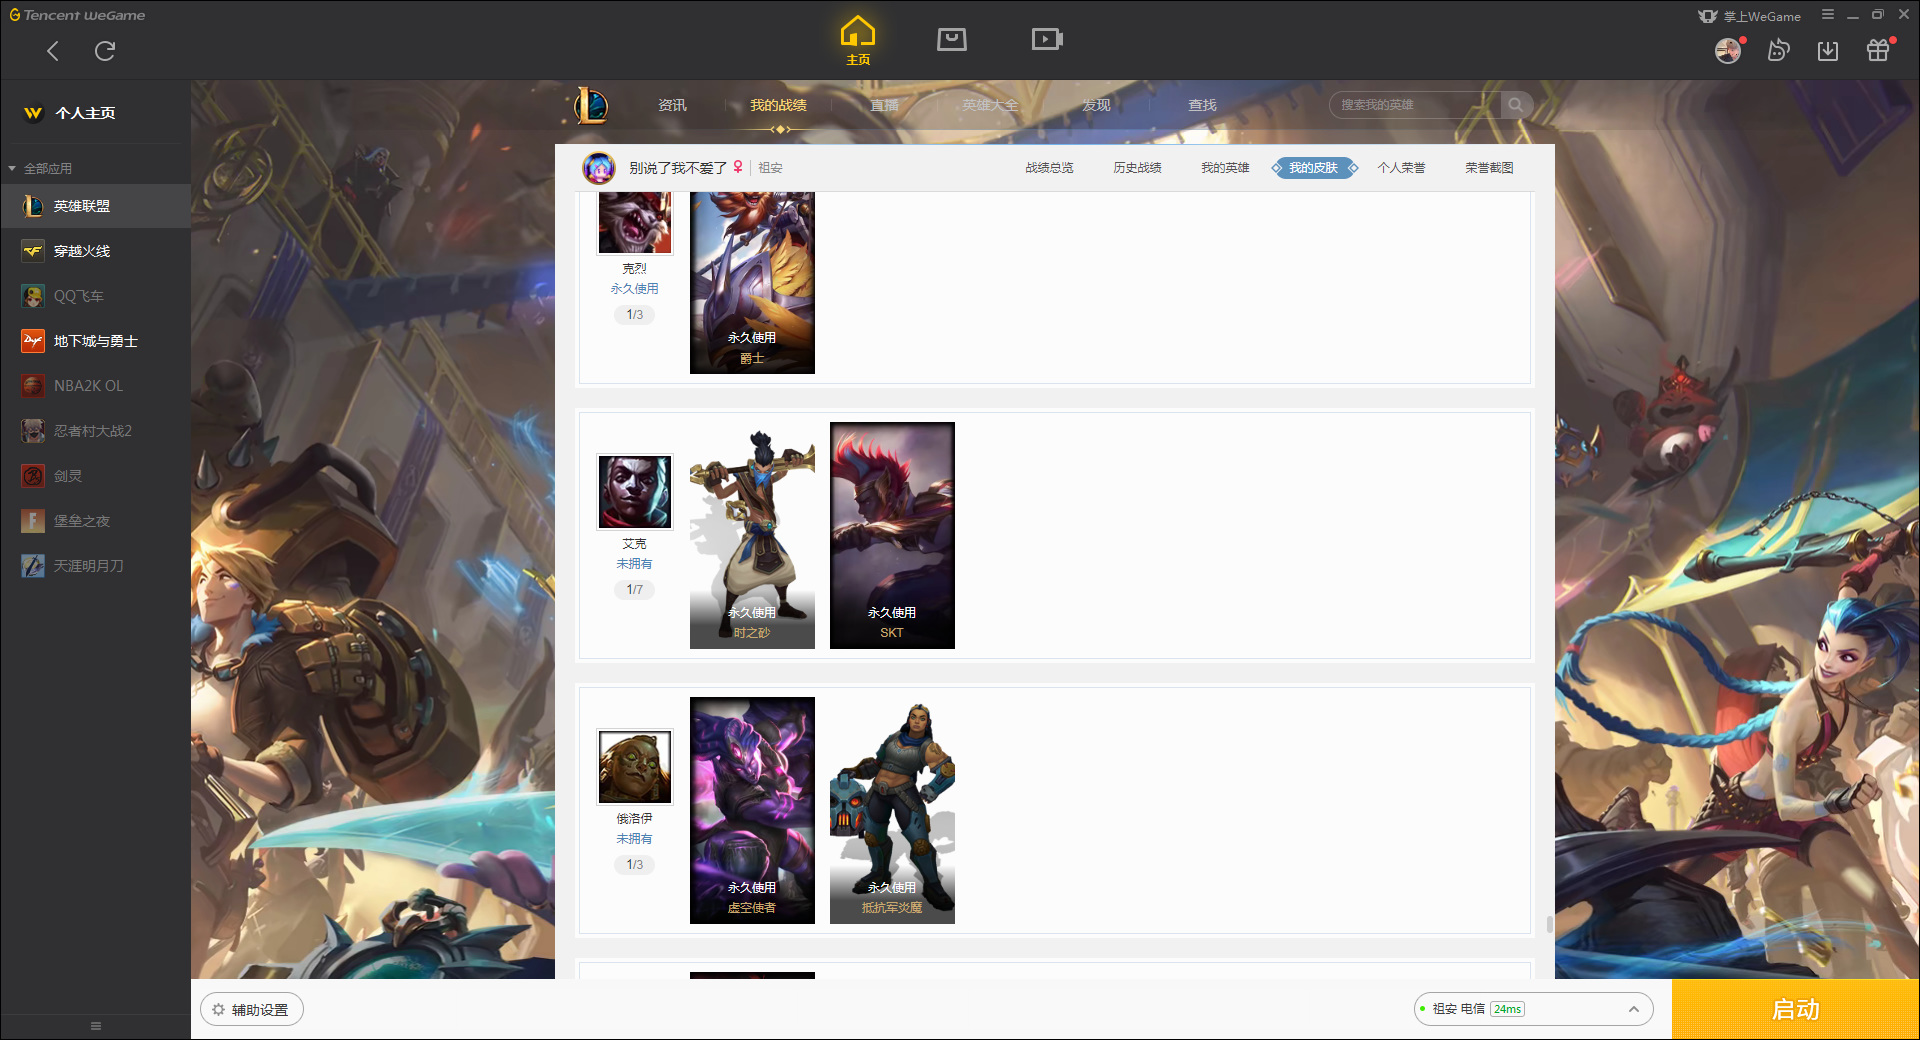Open the 我的皮肤 section
The height and width of the screenshot is (1040, 1920).
(x=1314, y=168)
